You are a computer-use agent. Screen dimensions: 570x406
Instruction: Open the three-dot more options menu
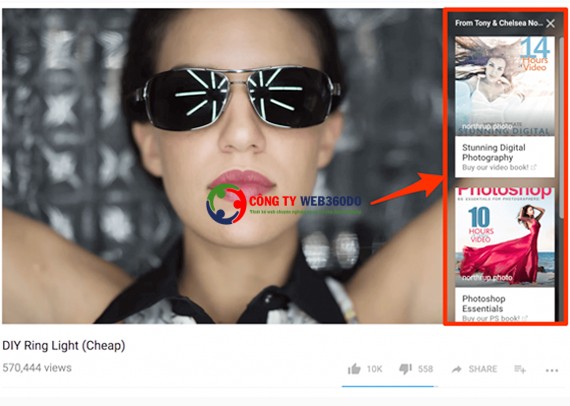tap(552, 371)
